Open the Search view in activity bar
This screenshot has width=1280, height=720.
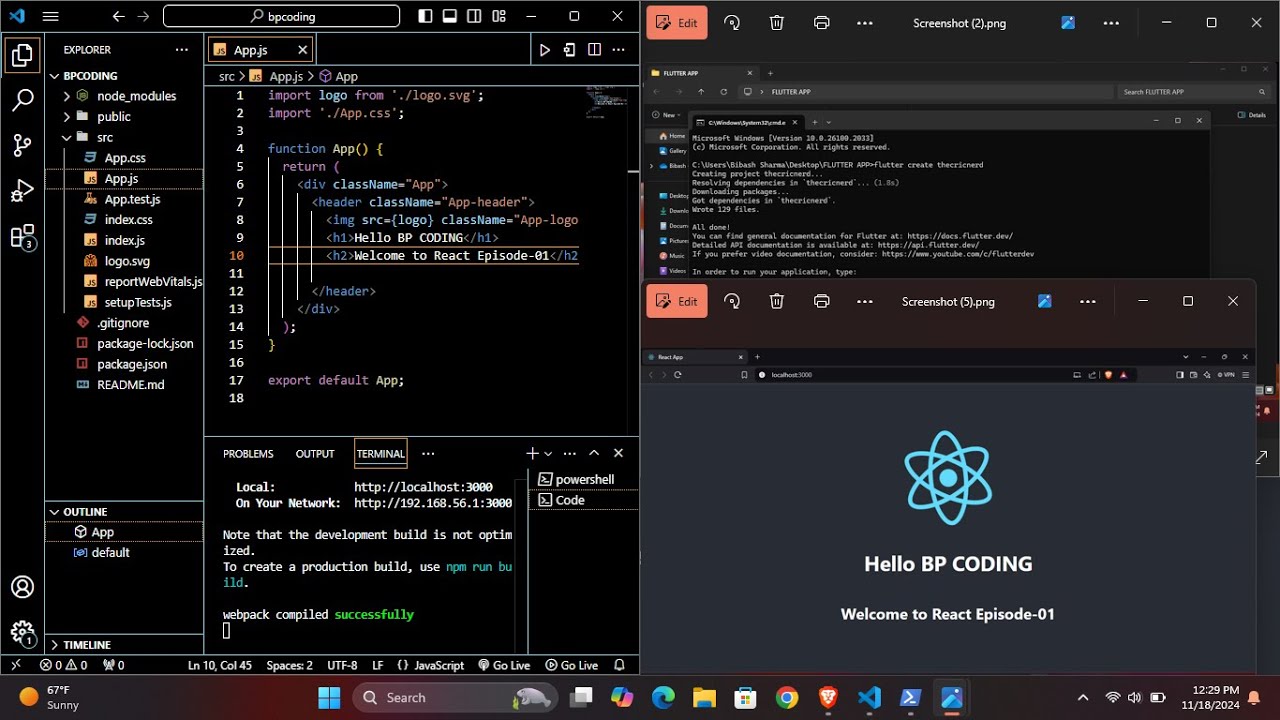22,100
